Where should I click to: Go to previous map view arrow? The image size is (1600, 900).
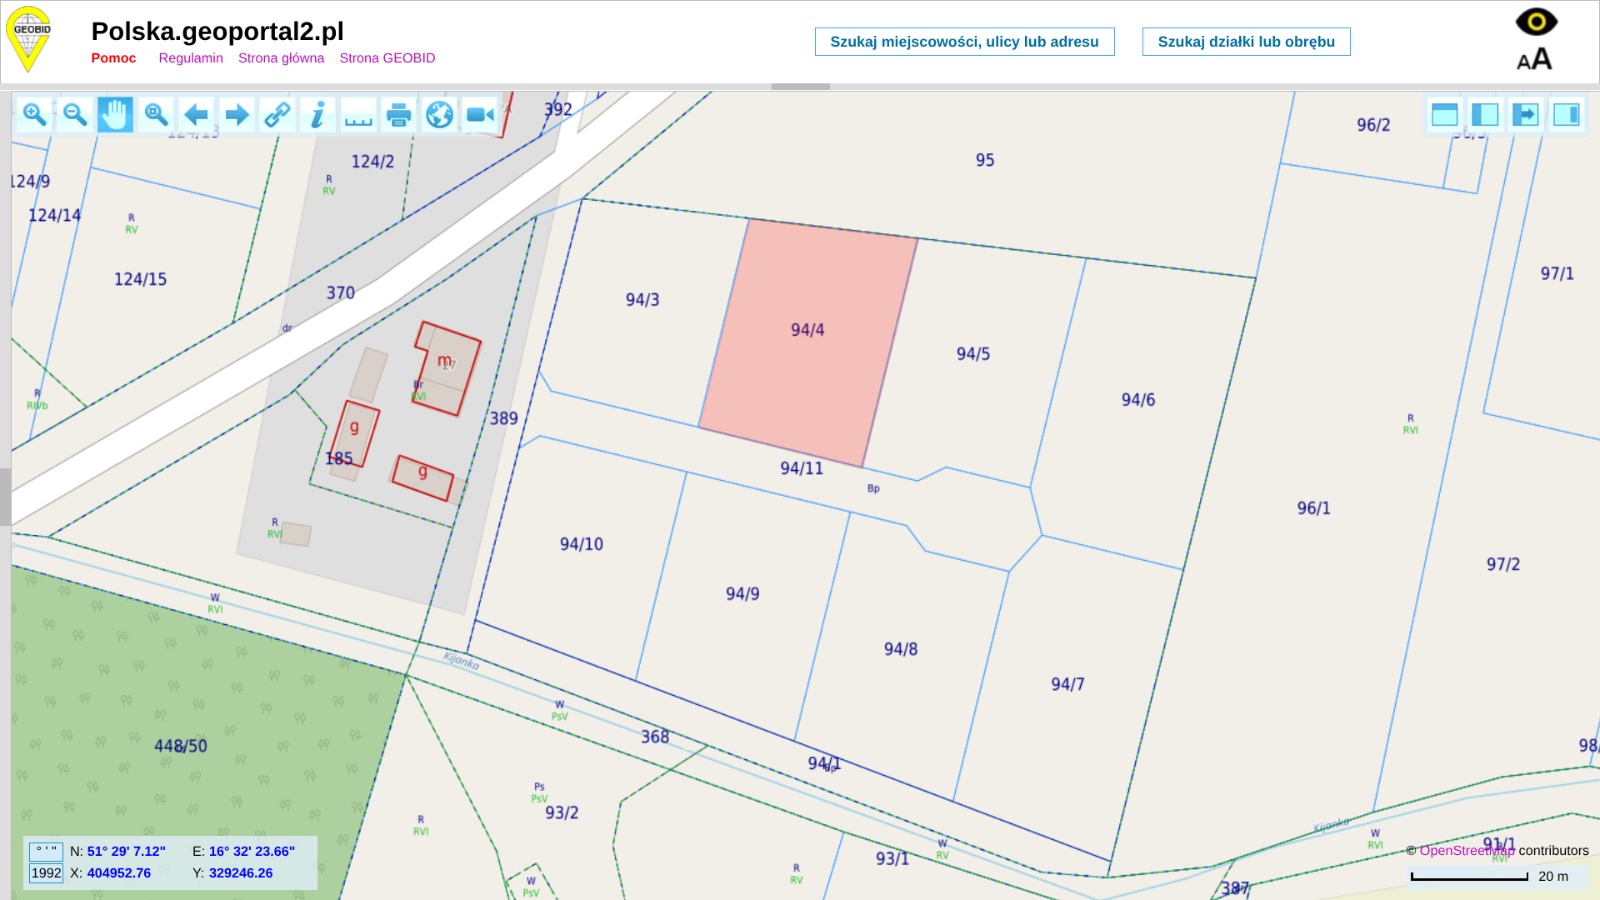coord(197,115)
